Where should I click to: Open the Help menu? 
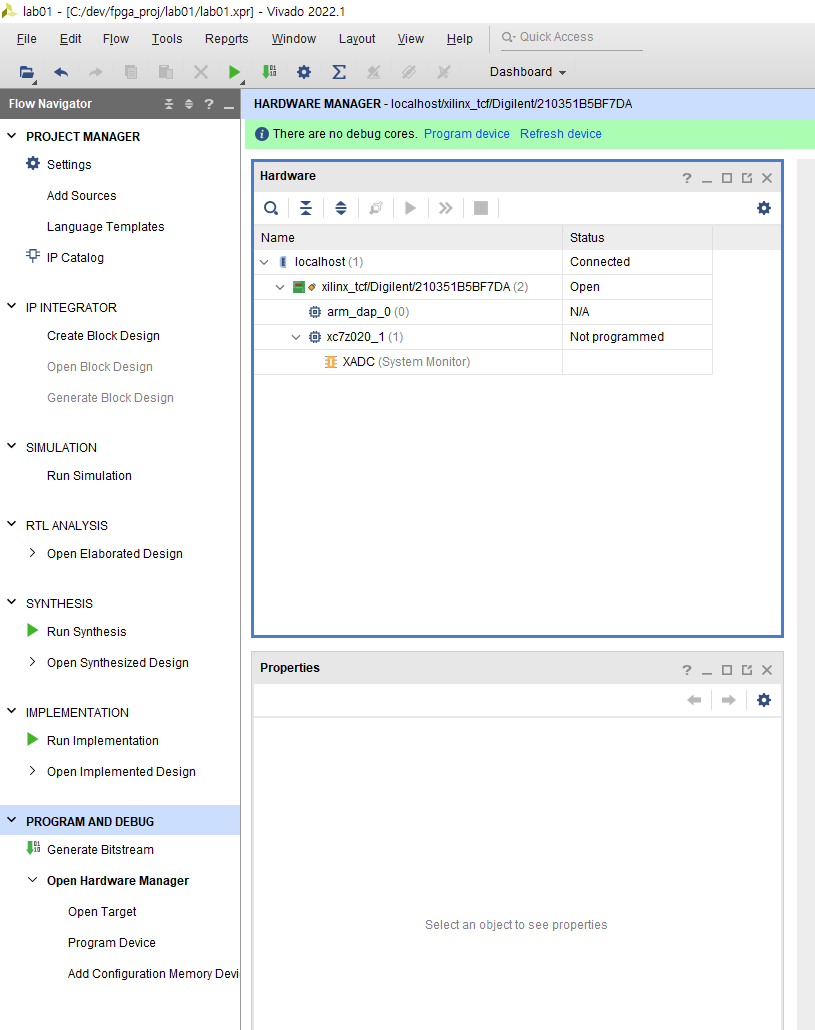pos(460,39)
